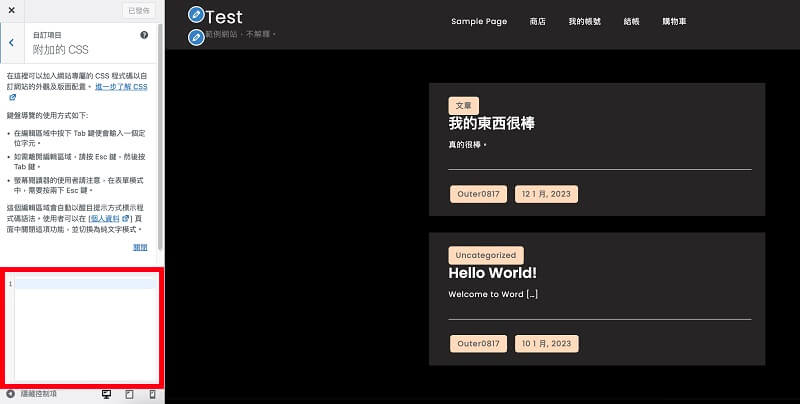Click the 關閉 link under the help text

(140, 247)
